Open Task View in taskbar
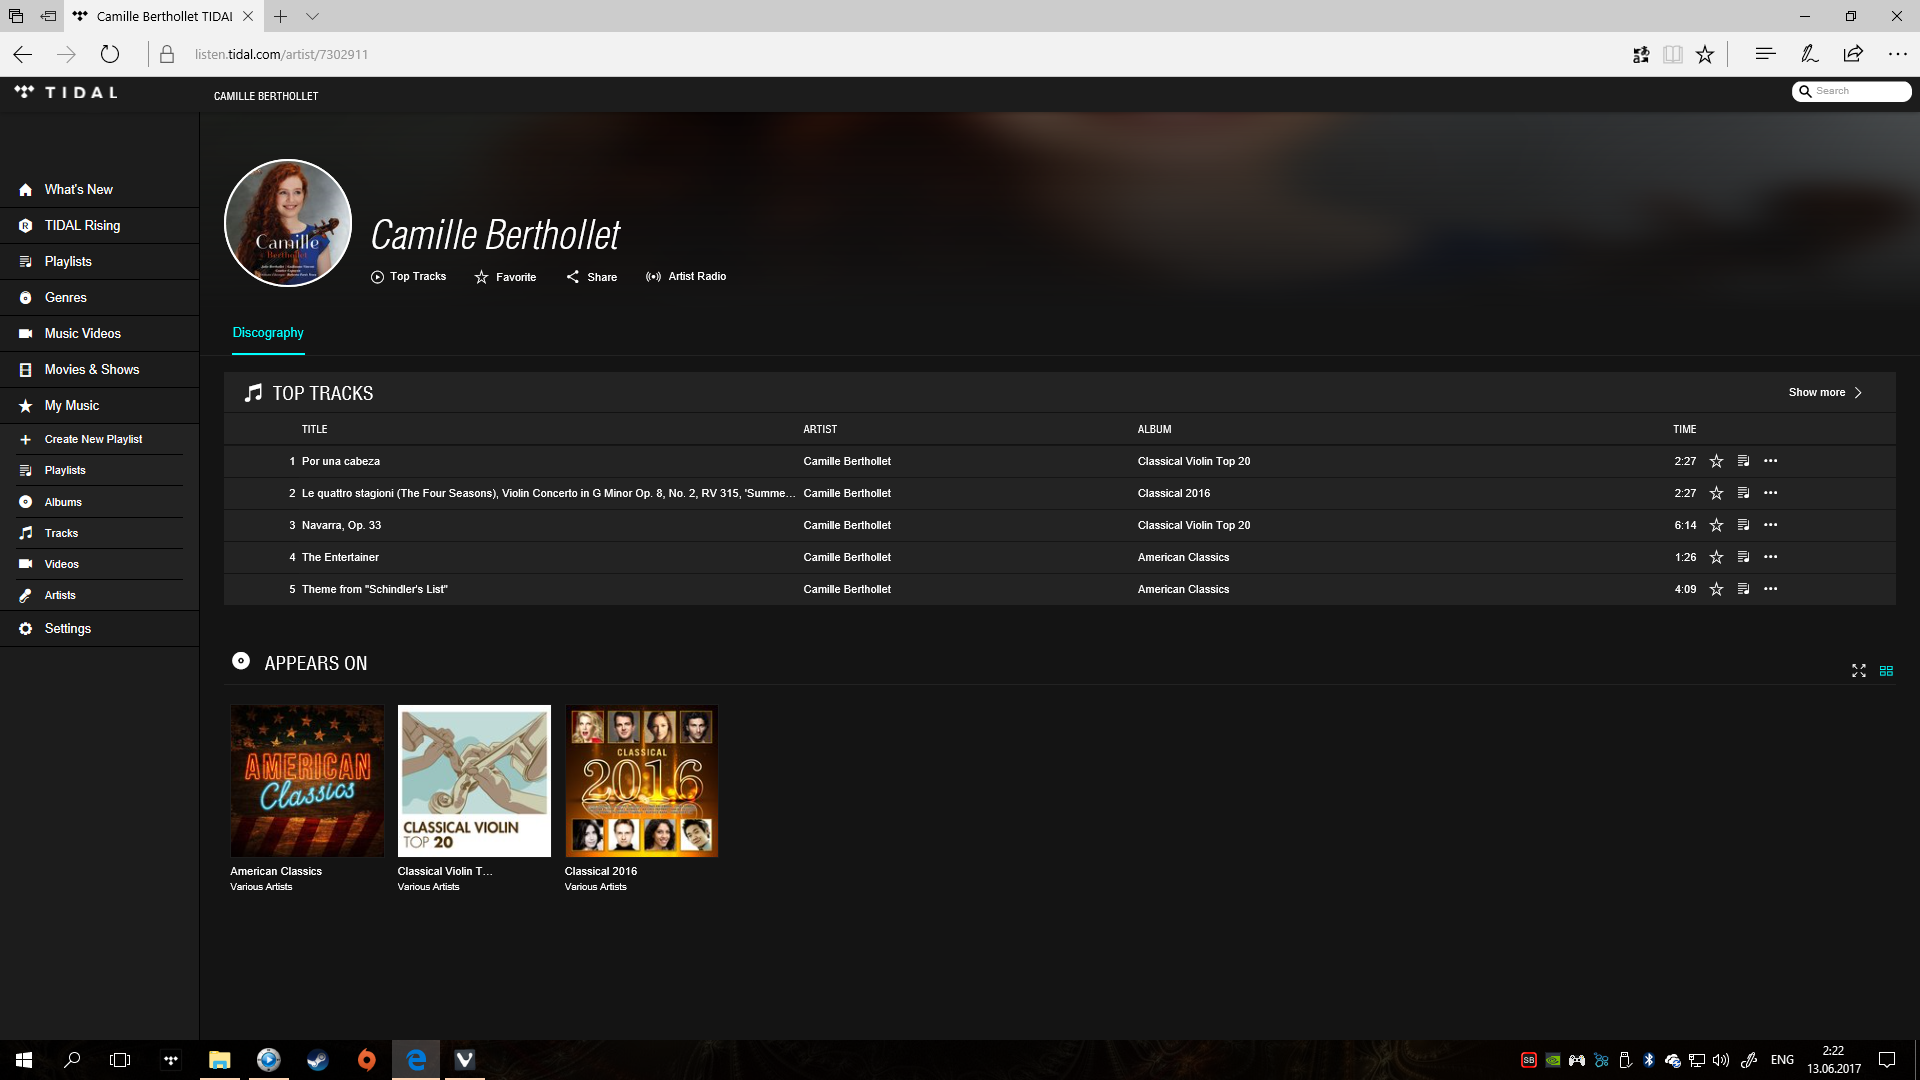Viewport: 1920px width, 1080px height. [x=120, y=1060]
